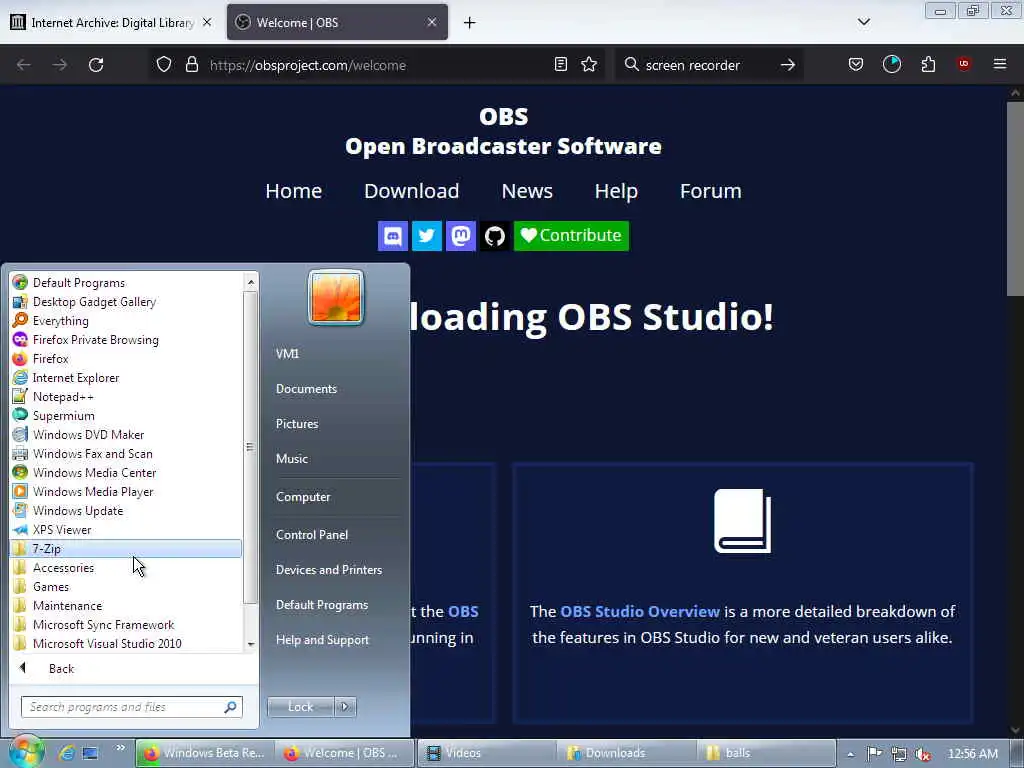The width and height of the screenshot is (1024, 768).
Task: Click the Windows Start orb
Action: [25, 752]
